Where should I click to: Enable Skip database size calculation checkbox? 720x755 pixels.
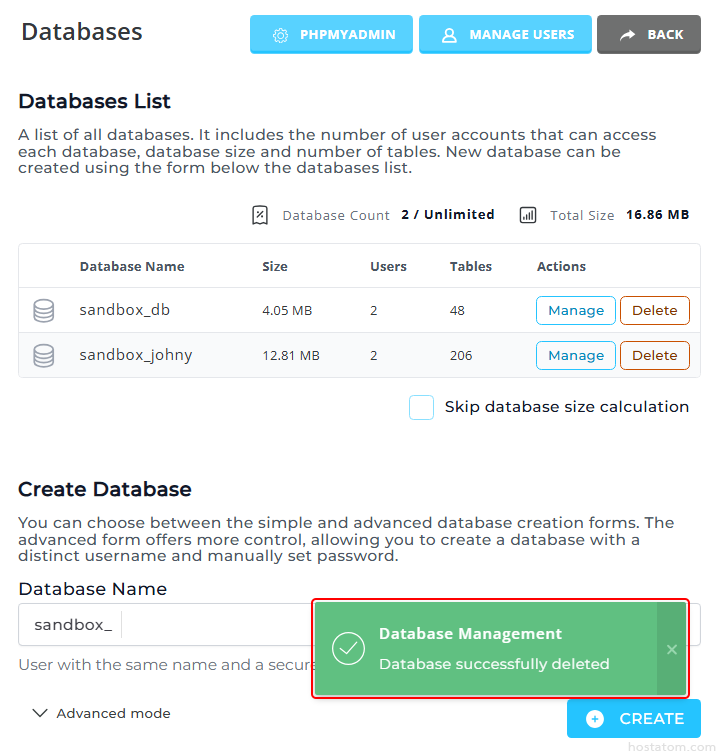pyautogui.click(x=421, y=407)
